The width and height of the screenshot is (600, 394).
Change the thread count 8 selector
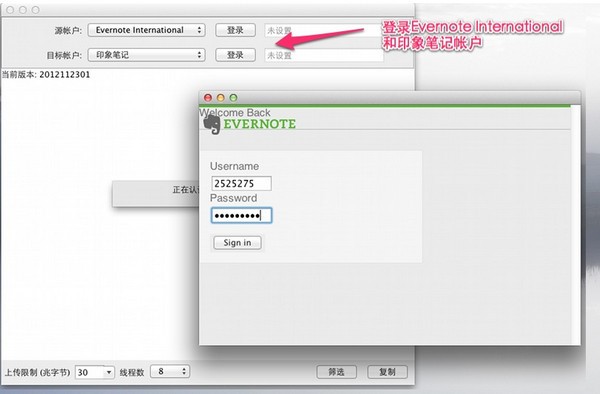[x=170, y=371]
